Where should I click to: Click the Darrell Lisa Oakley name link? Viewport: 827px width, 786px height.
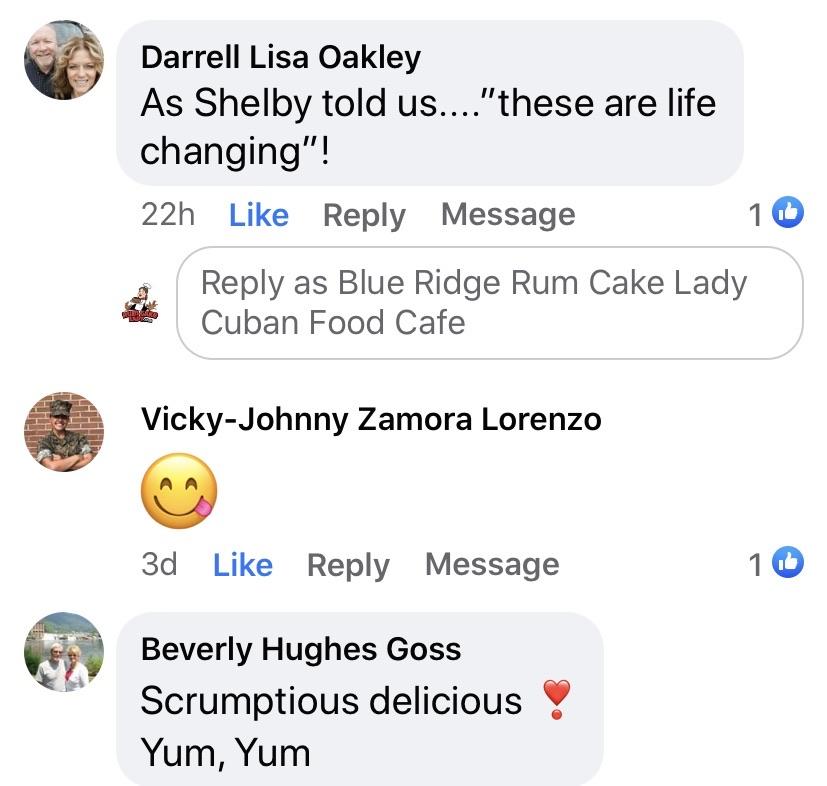point(281,57)
